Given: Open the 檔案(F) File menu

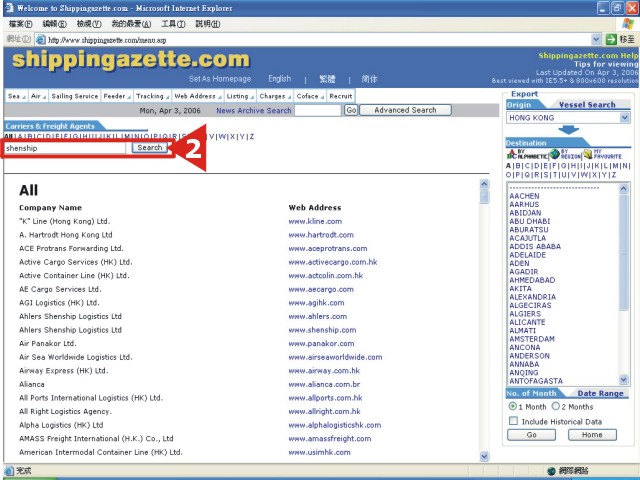Looking at the screenshot, I should pyautogui.click(x=20, y=24).
